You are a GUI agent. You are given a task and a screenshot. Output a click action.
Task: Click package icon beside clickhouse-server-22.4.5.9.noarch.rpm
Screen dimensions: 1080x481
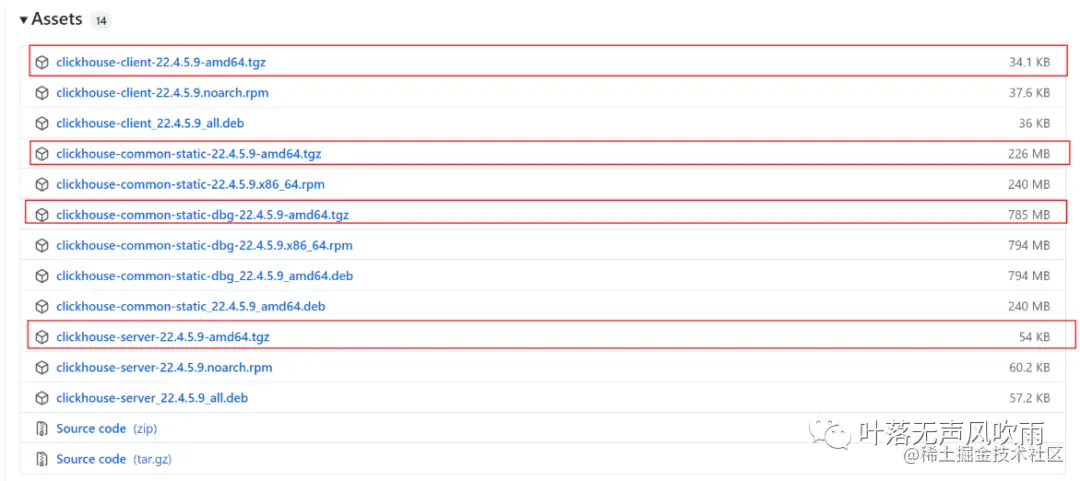click(42, 367)
